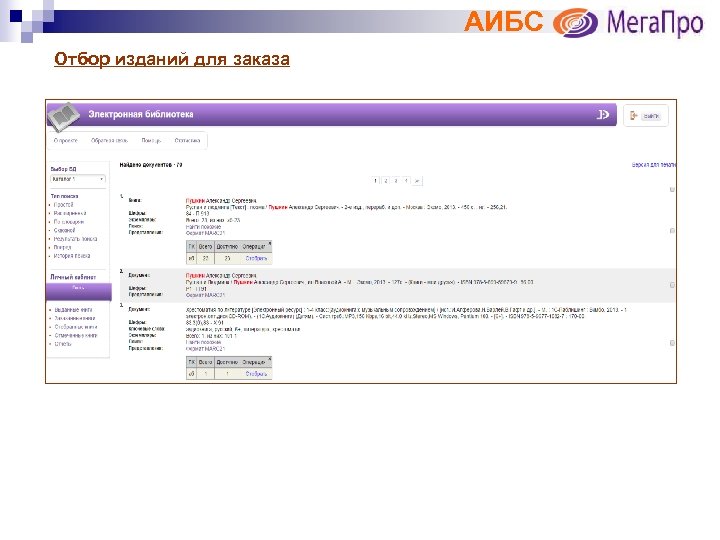Click the Найдено документов results count text
This screenshot has width=720, height=540.
(x=151, y=165)
